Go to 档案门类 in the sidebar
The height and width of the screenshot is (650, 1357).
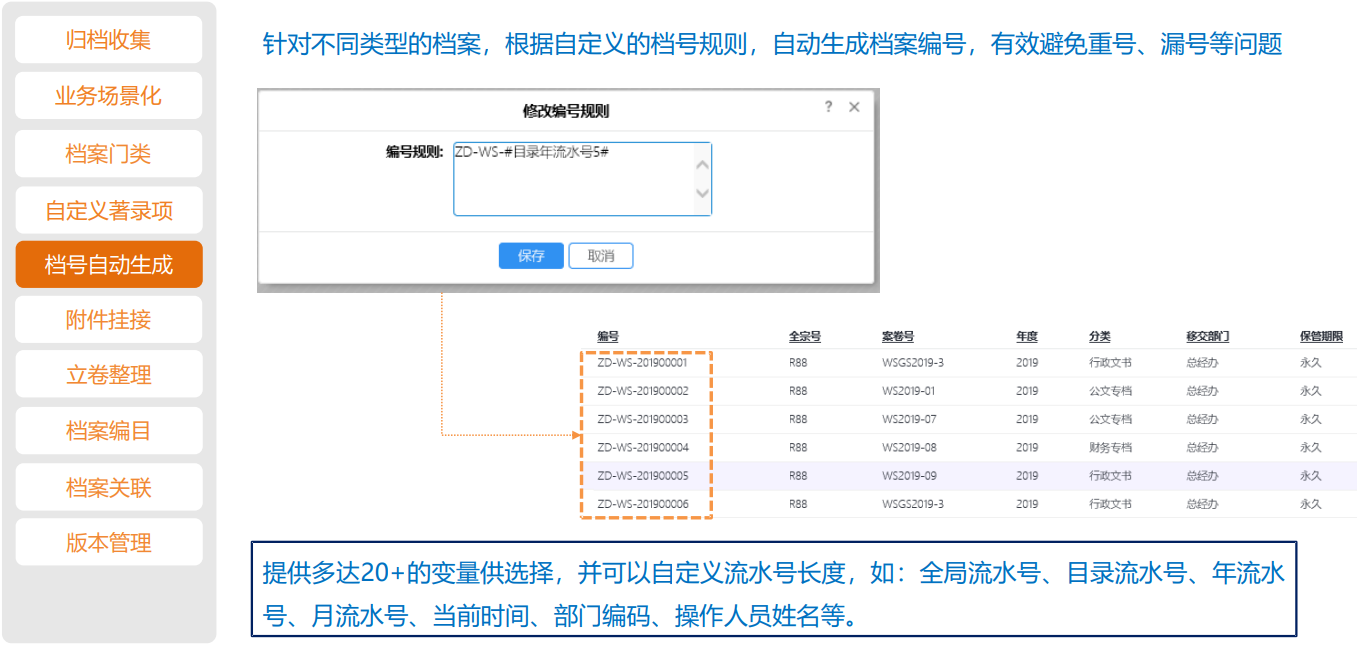[109, 154]
